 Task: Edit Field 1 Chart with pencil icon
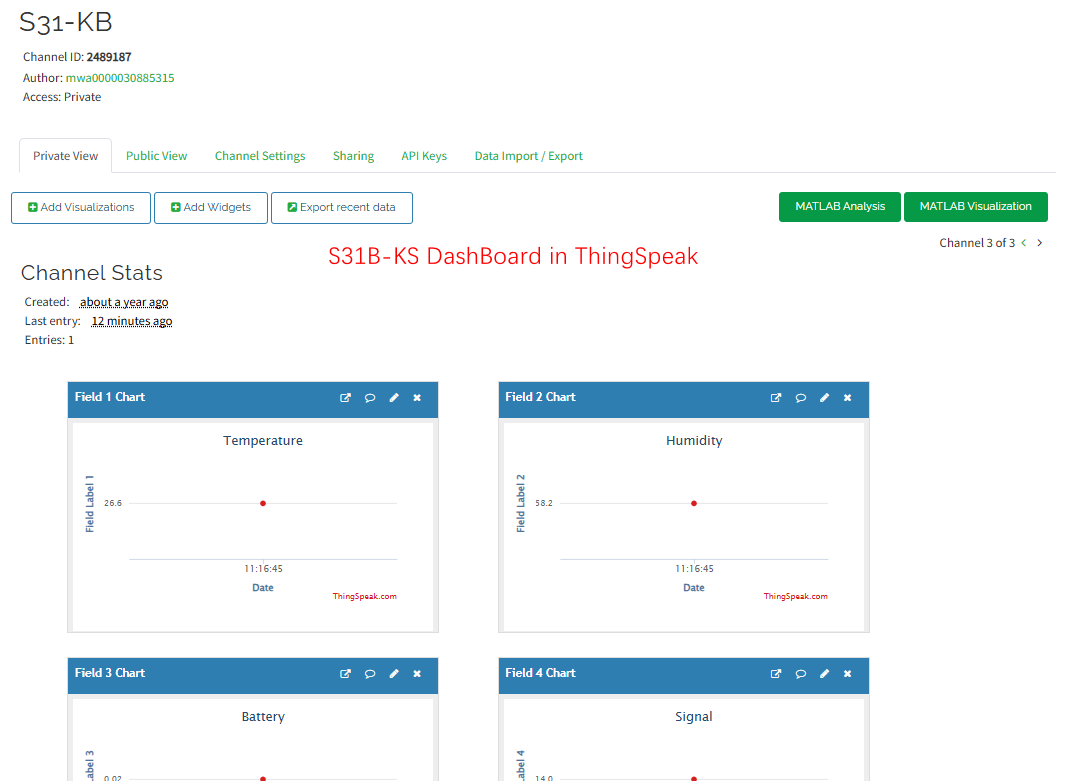394,398
